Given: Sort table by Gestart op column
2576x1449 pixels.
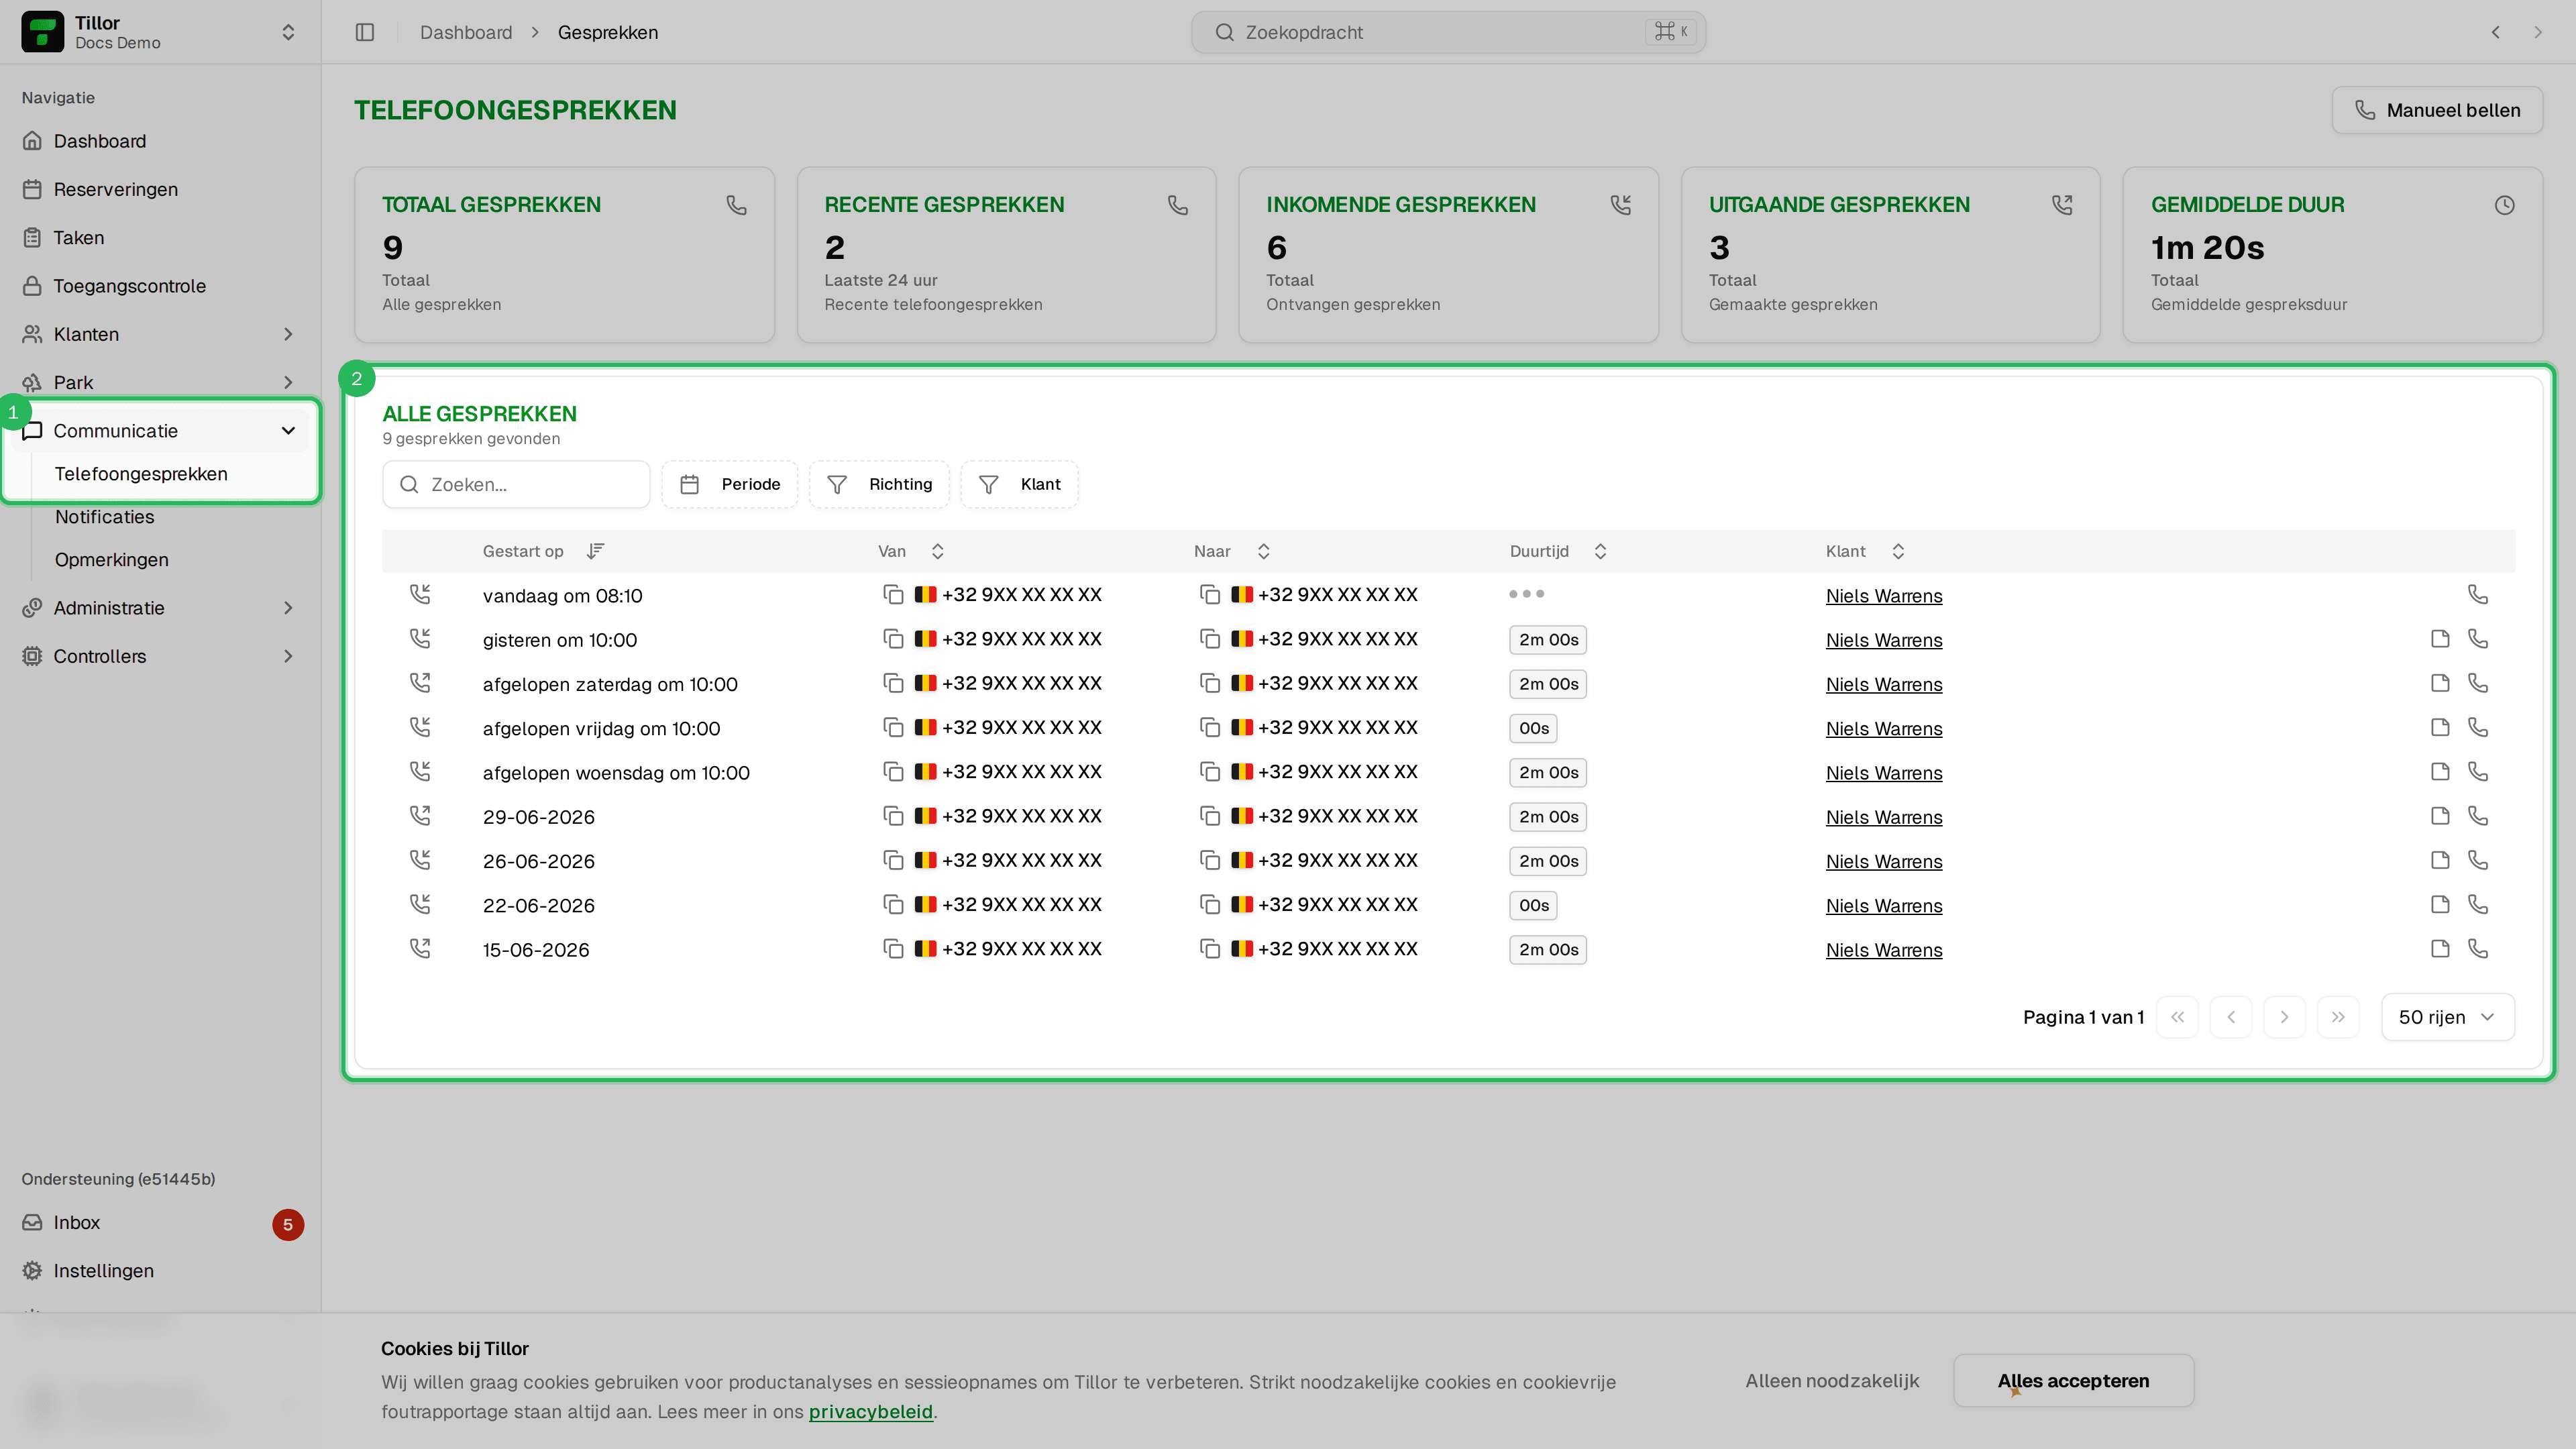Looking at the screenshot, I should (x=543, y=551).
